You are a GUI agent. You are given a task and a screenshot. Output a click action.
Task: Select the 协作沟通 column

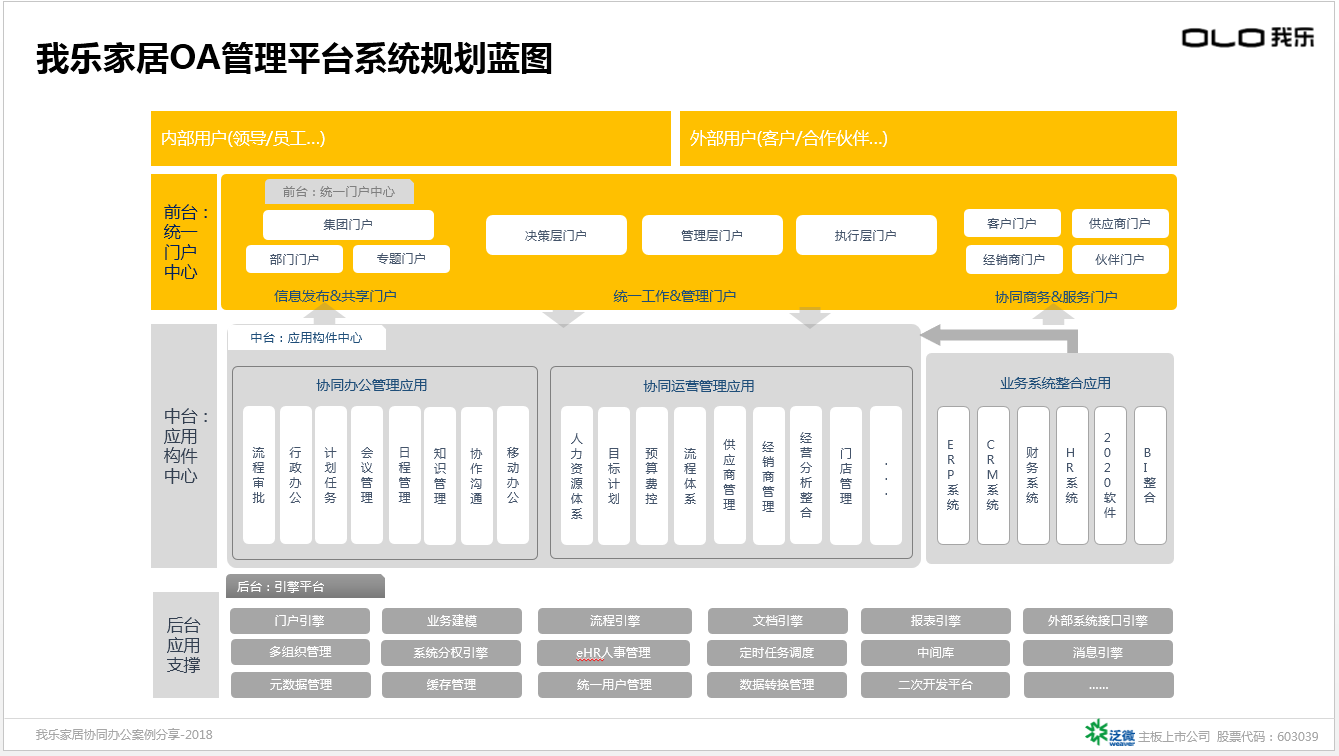477,475
